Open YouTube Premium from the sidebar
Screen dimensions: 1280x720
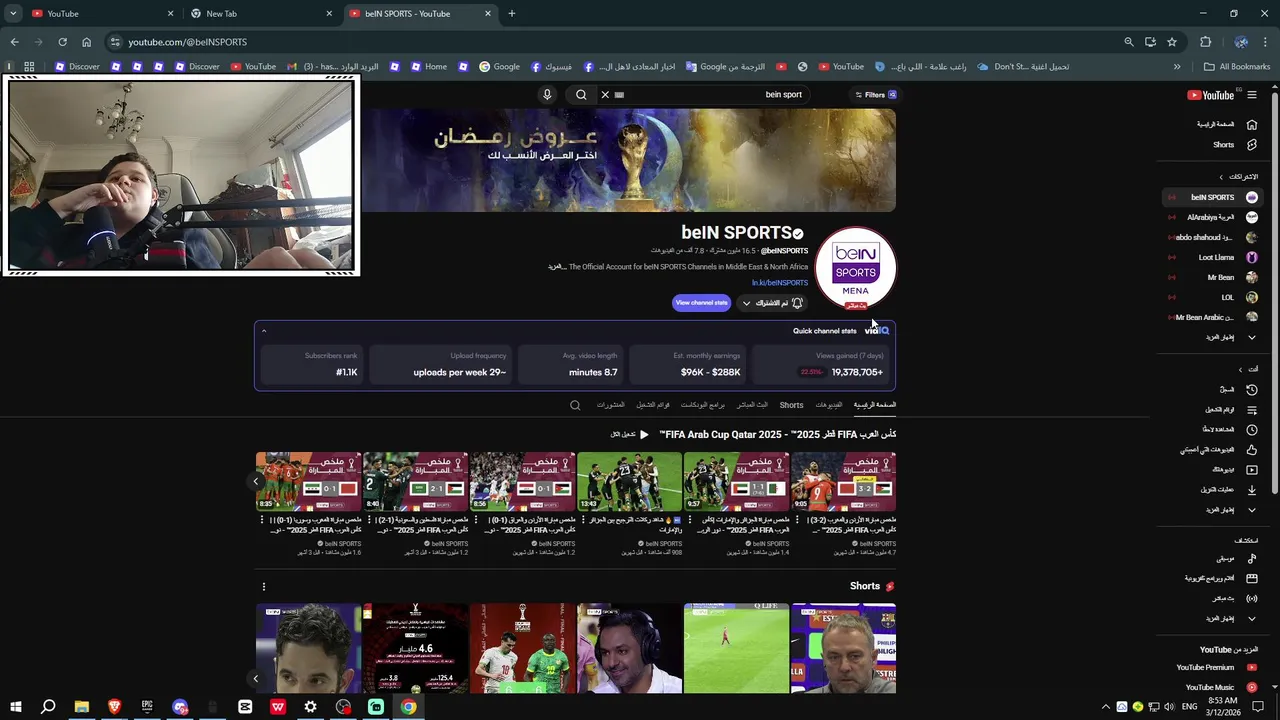[1213, 667]
